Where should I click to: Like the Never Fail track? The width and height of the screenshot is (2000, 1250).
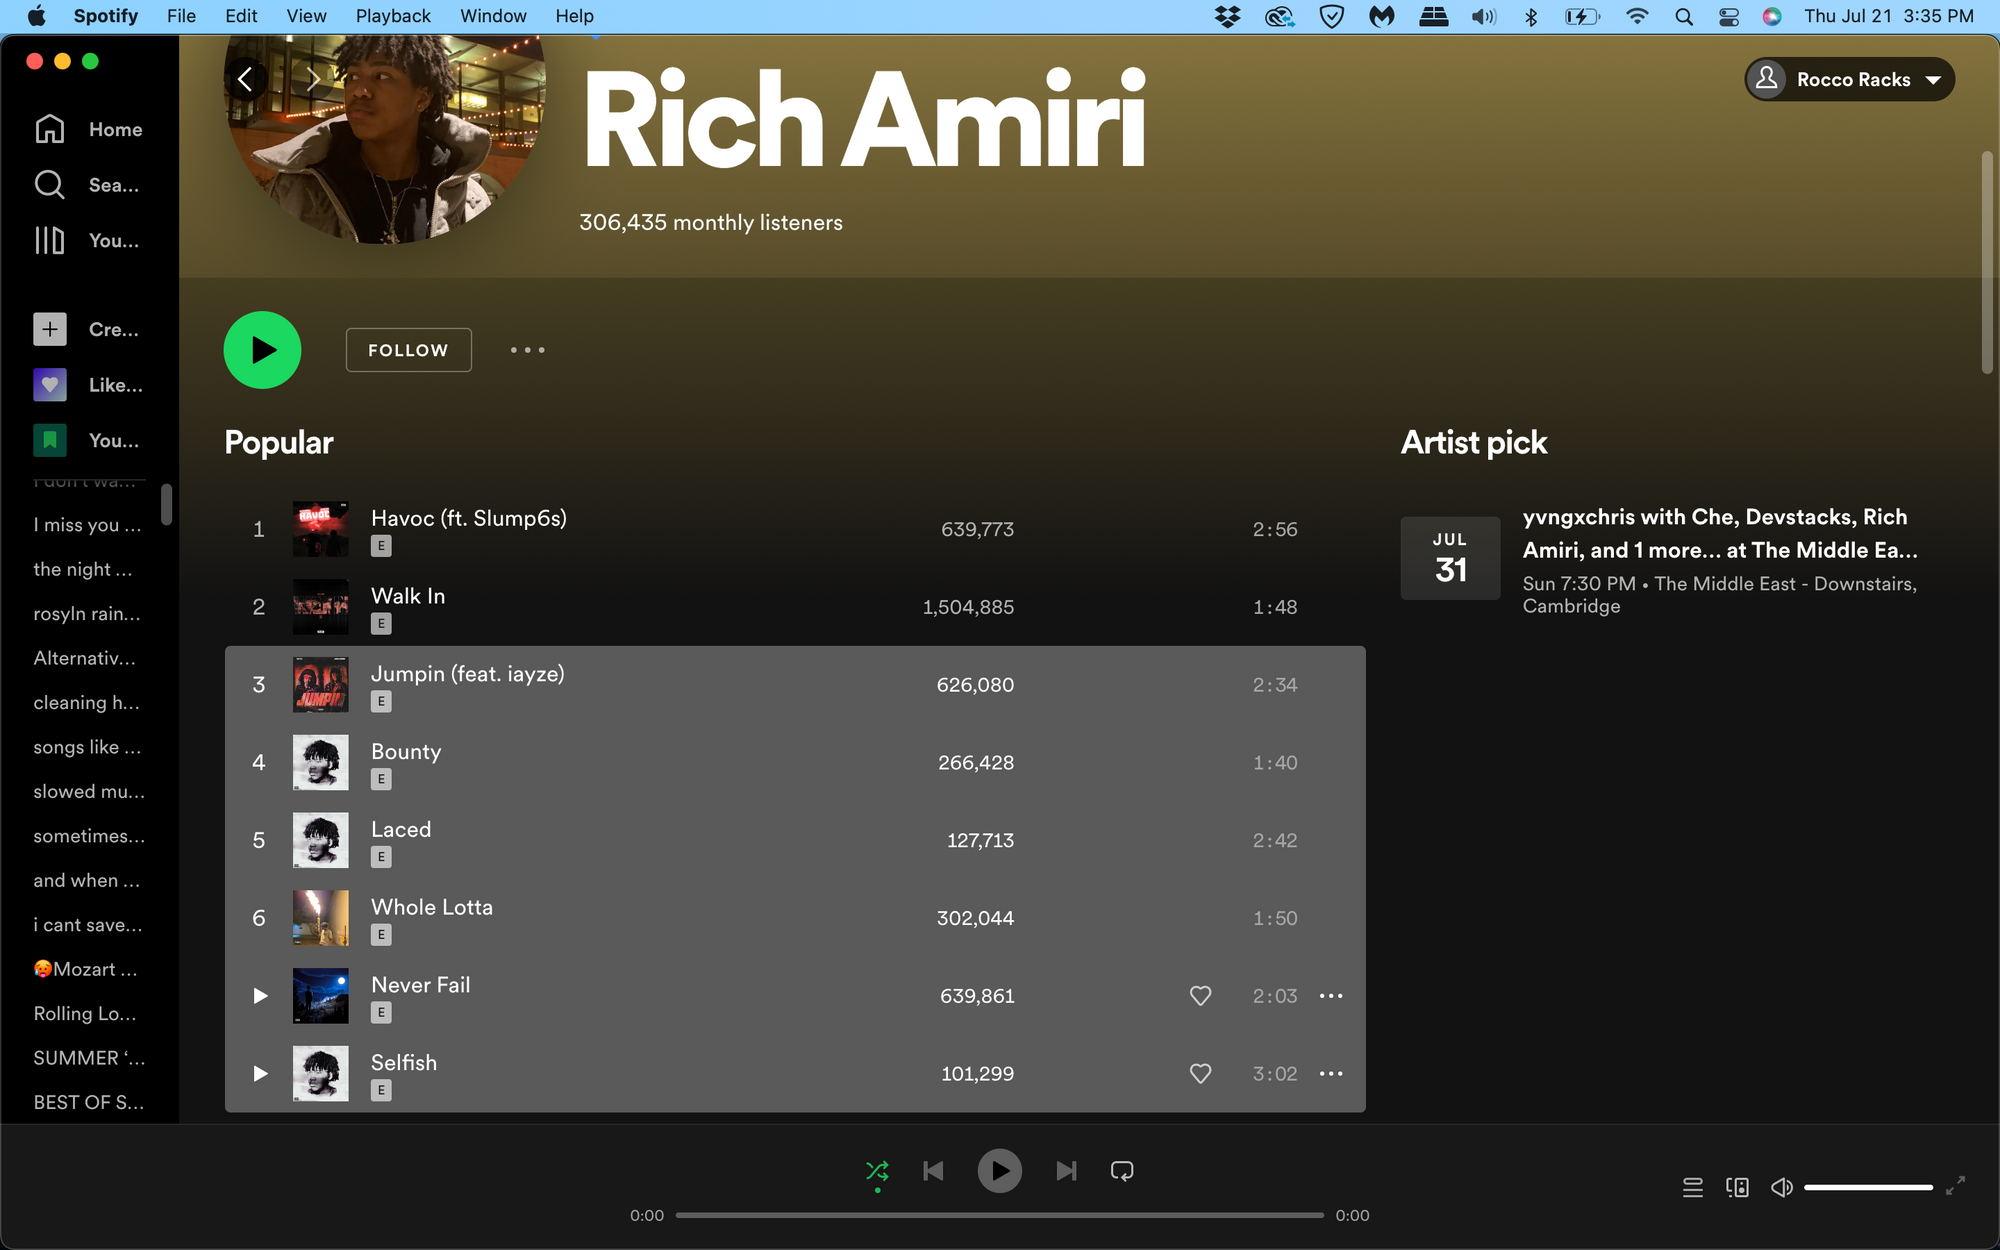coord(1200,996)
